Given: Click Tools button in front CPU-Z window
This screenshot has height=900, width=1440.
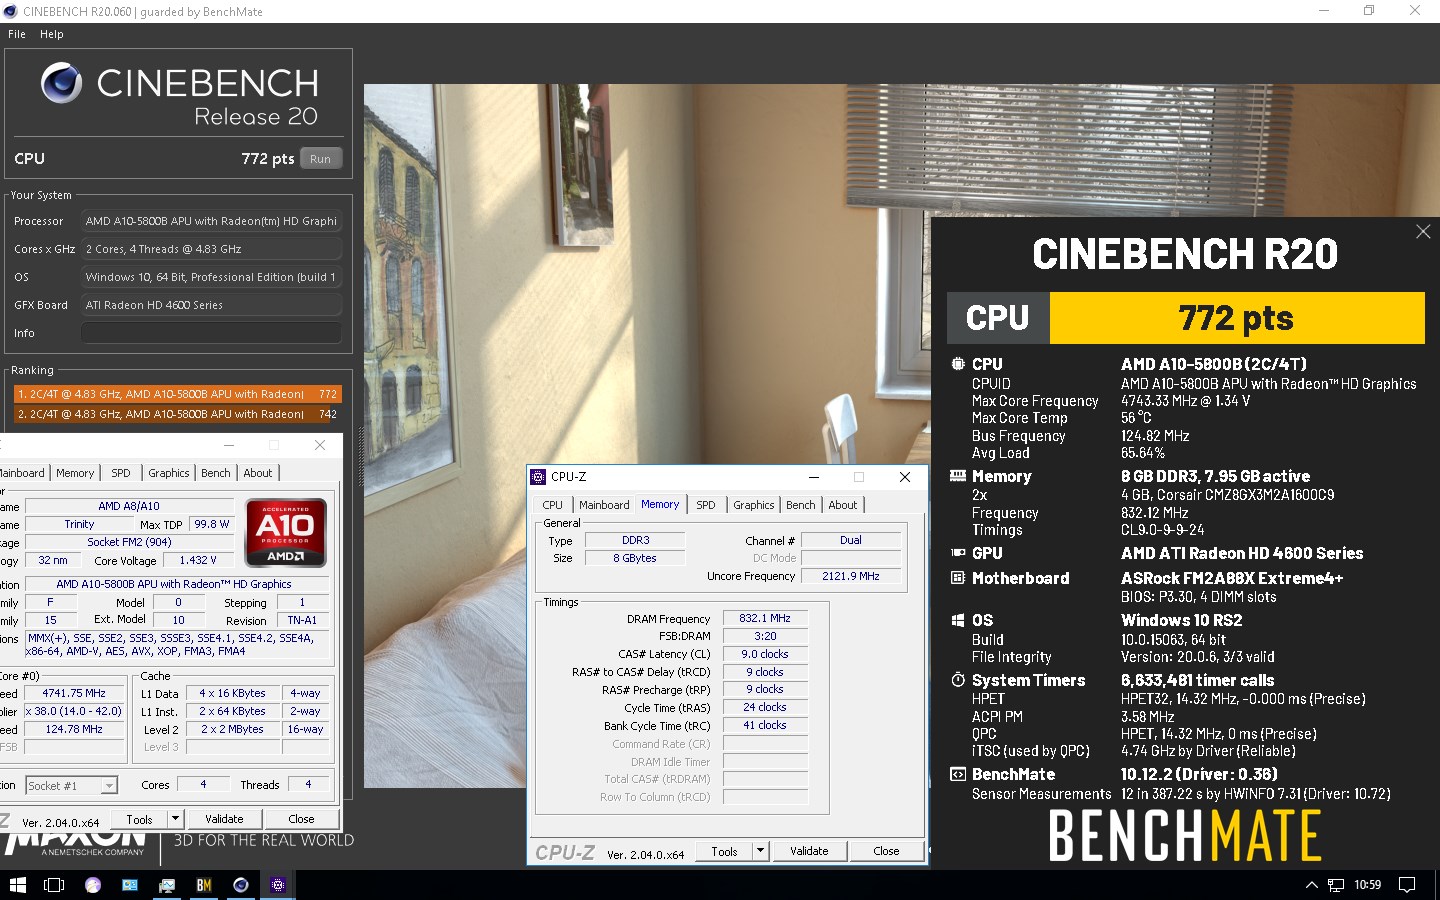Looking at the screenshot, I should (x=724, y=851).
